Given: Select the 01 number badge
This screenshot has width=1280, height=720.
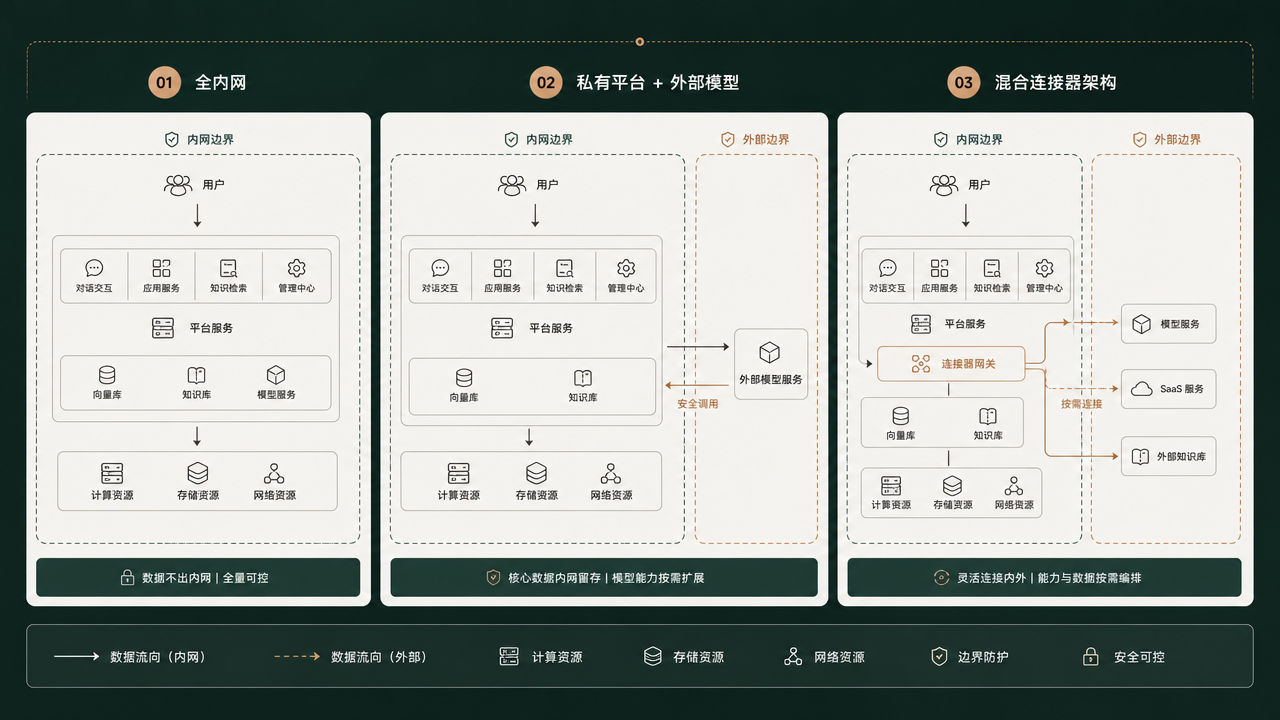Looking at the screenshot, I should [x=165, y=82].
